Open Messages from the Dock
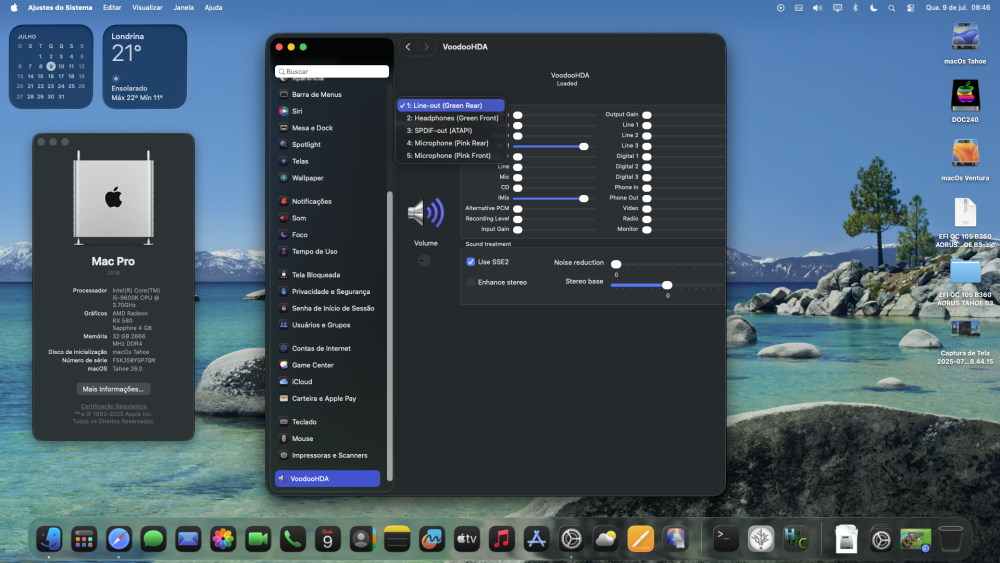1000x563 pixels. click(153, 539)
